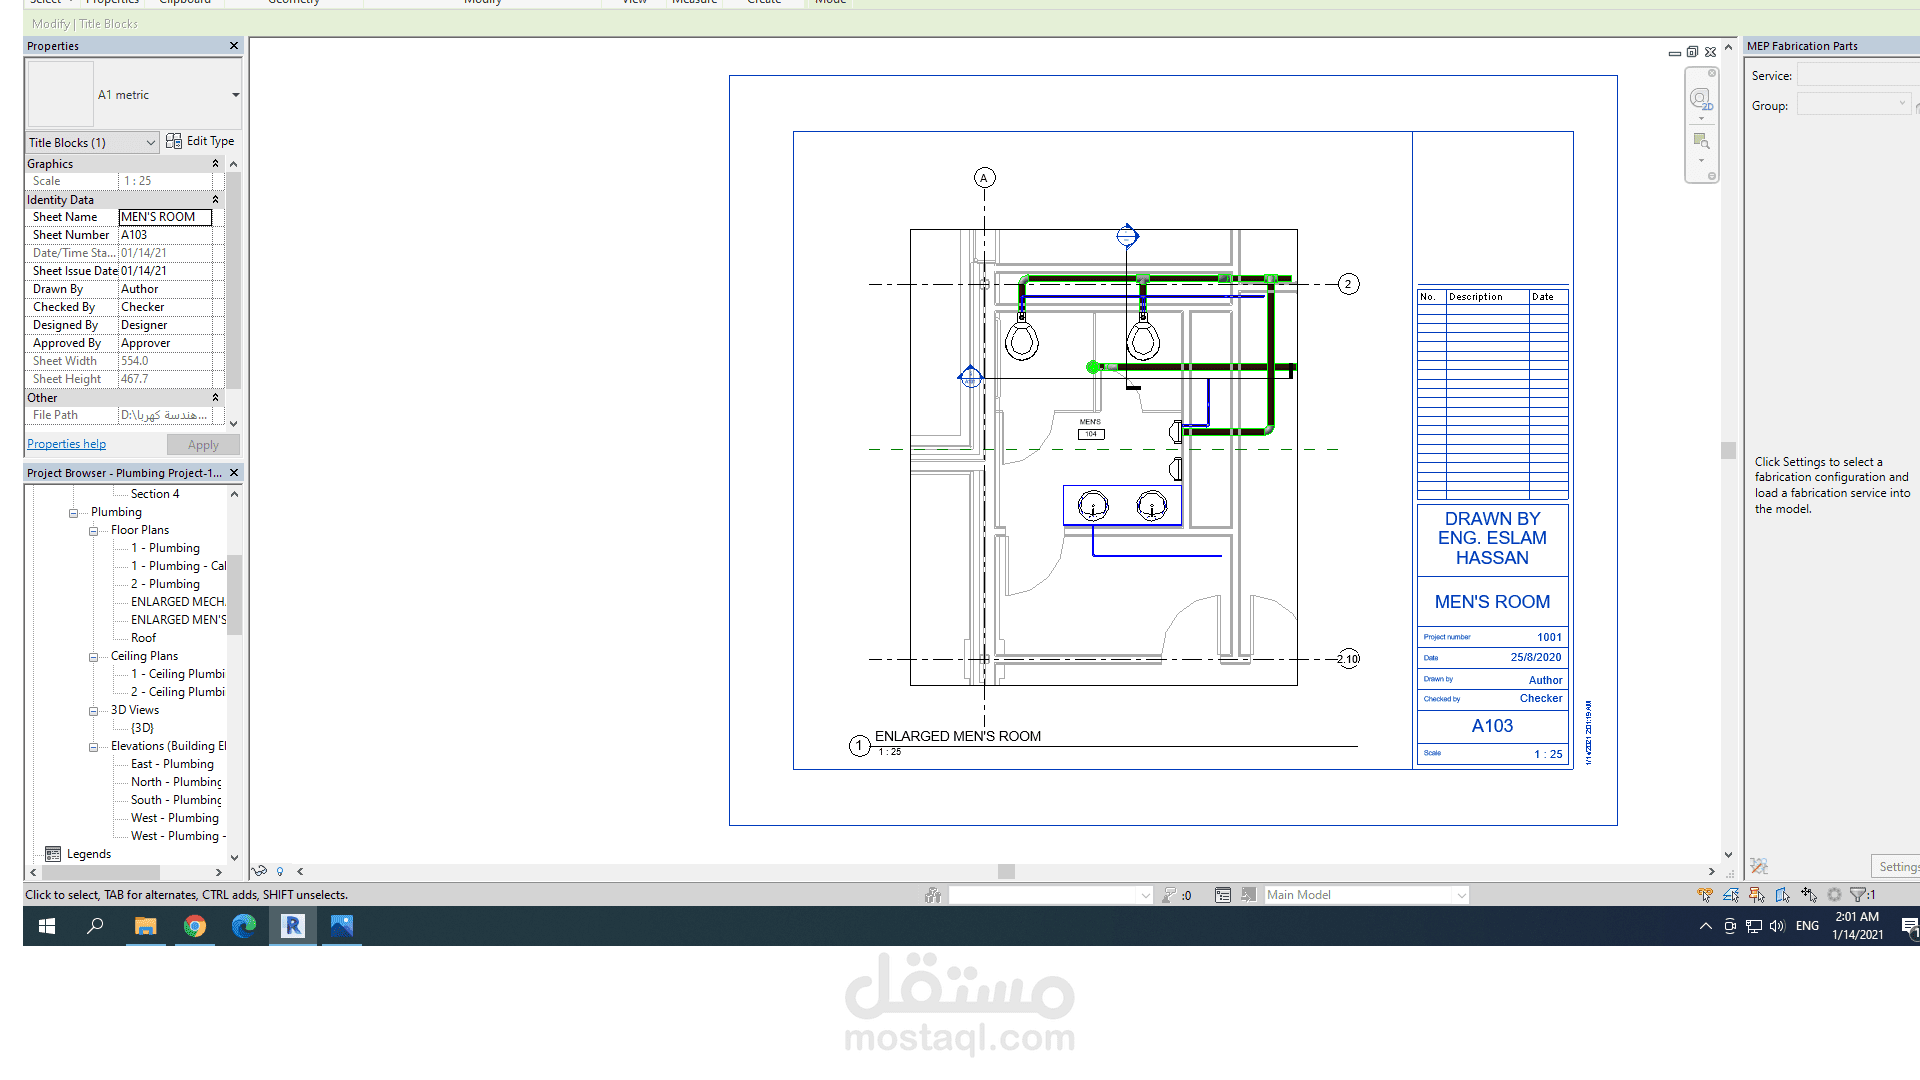1920x1080 pixels.
Task: Collapse the Floor Plans tree node
Action: point(93,531)
